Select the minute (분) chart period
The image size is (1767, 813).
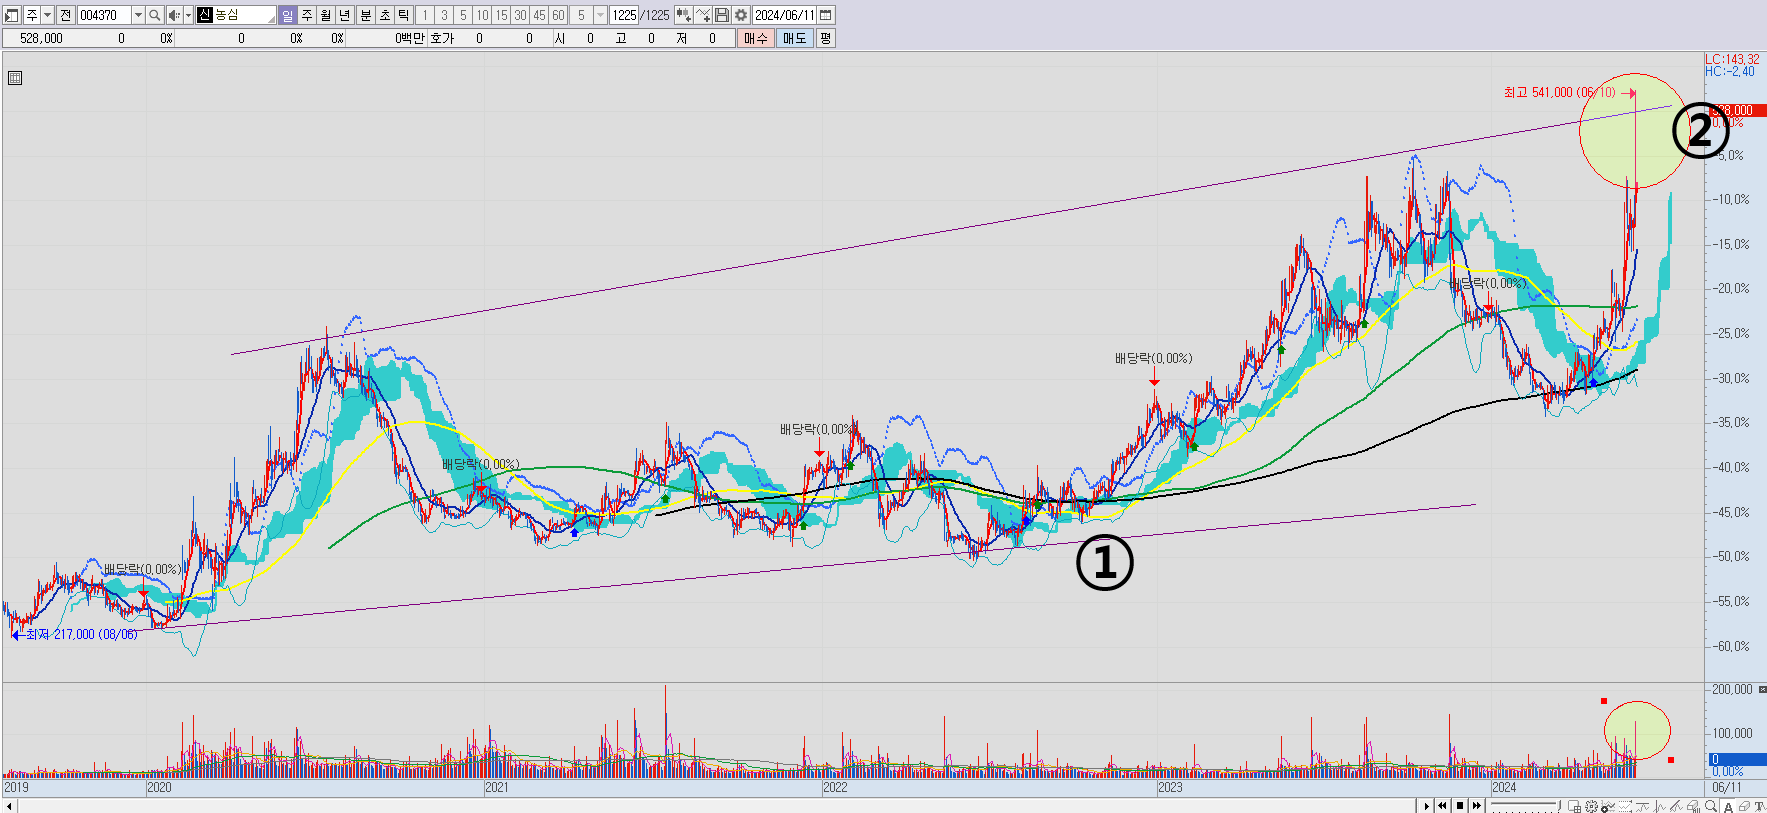coord(365,15)
